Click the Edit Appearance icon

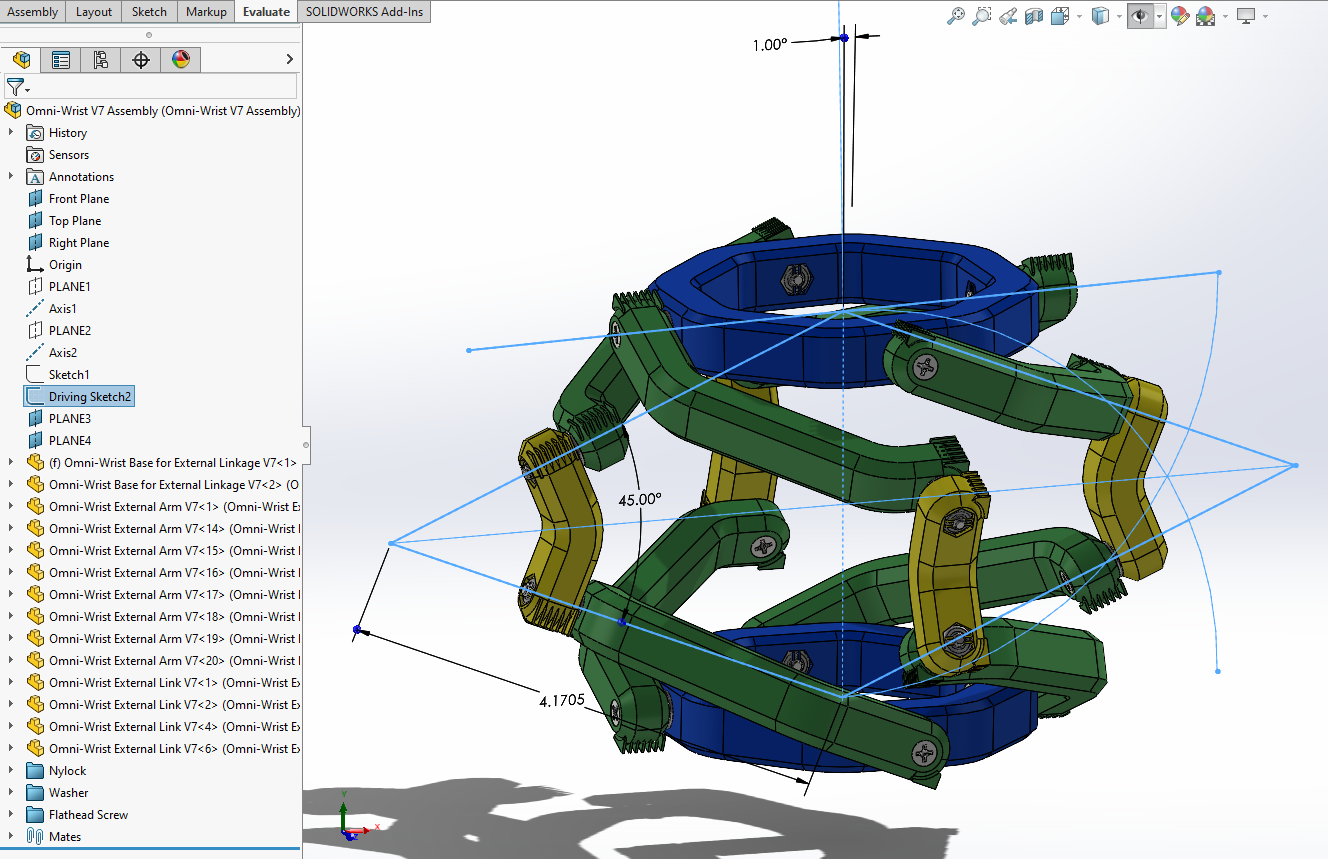[x=1180, y=15]
